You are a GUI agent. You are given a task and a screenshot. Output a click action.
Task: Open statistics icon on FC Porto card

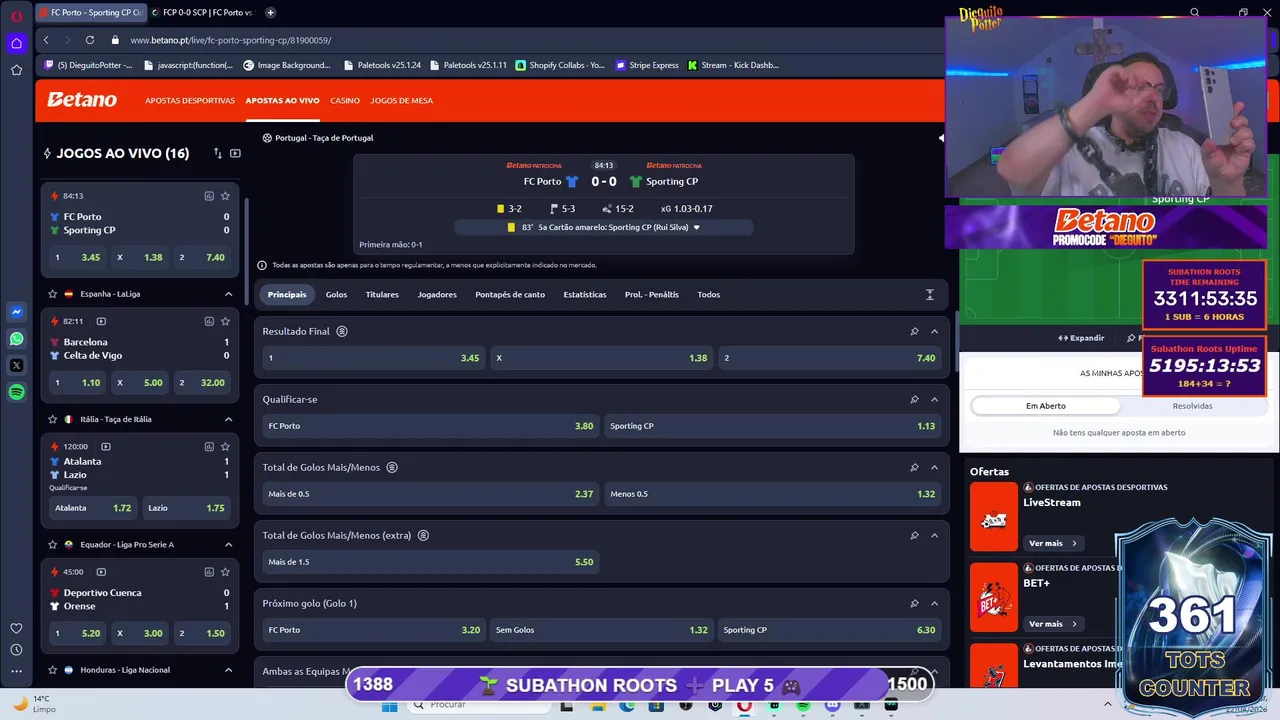click(209, 196)
